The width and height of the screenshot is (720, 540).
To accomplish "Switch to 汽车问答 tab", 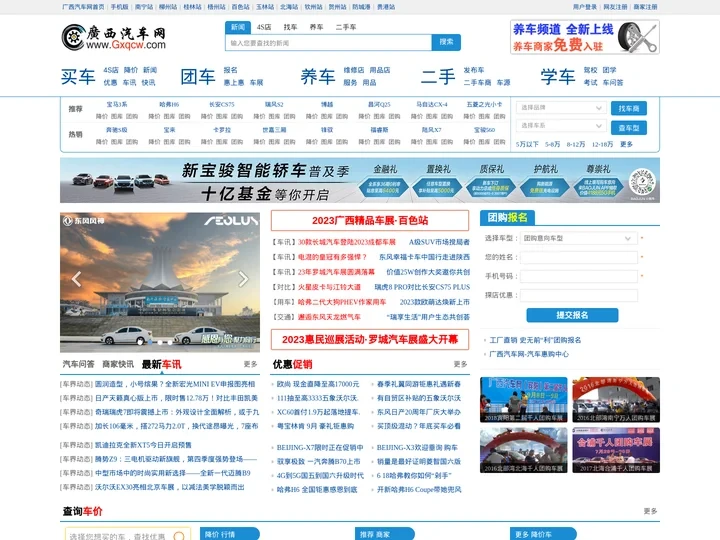I will tap(79, 364).
